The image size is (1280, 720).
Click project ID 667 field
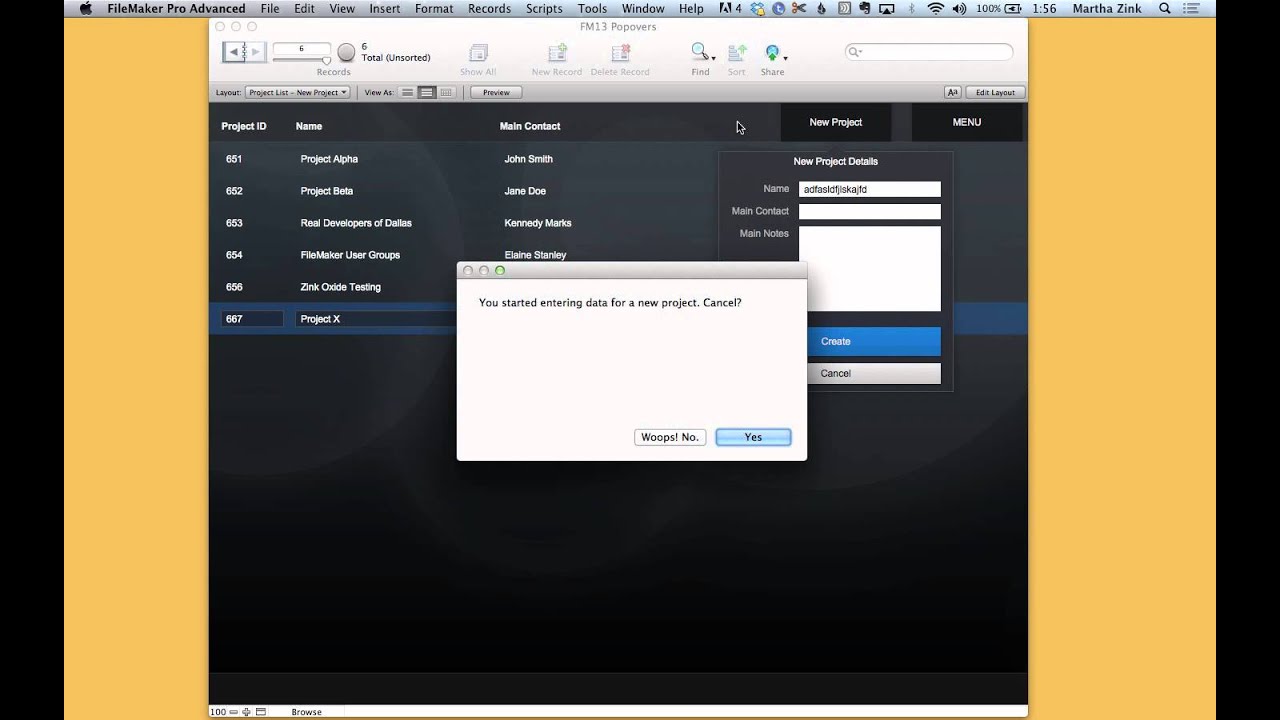click(x=252, y=319)
